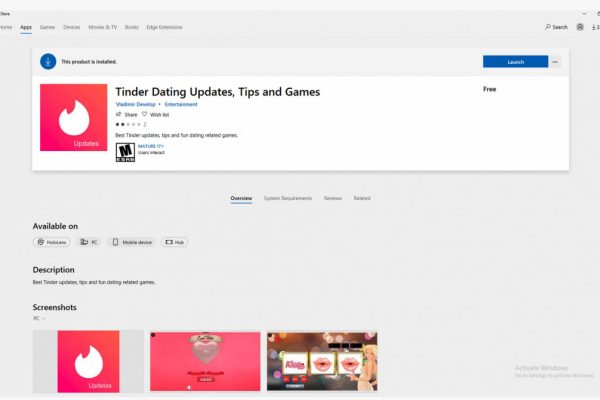Viewport: 600px width, 400px height.
Task: Switch to the Reviews tab
Action: 333,198
